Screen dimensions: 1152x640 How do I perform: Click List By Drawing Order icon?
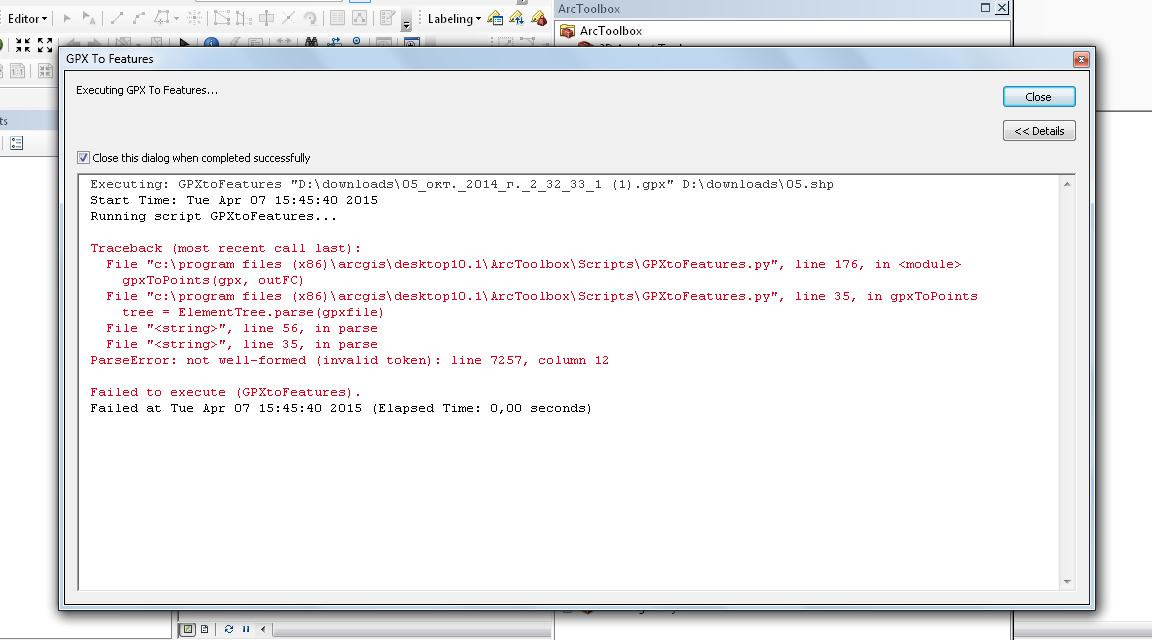[x=17, y=143]
